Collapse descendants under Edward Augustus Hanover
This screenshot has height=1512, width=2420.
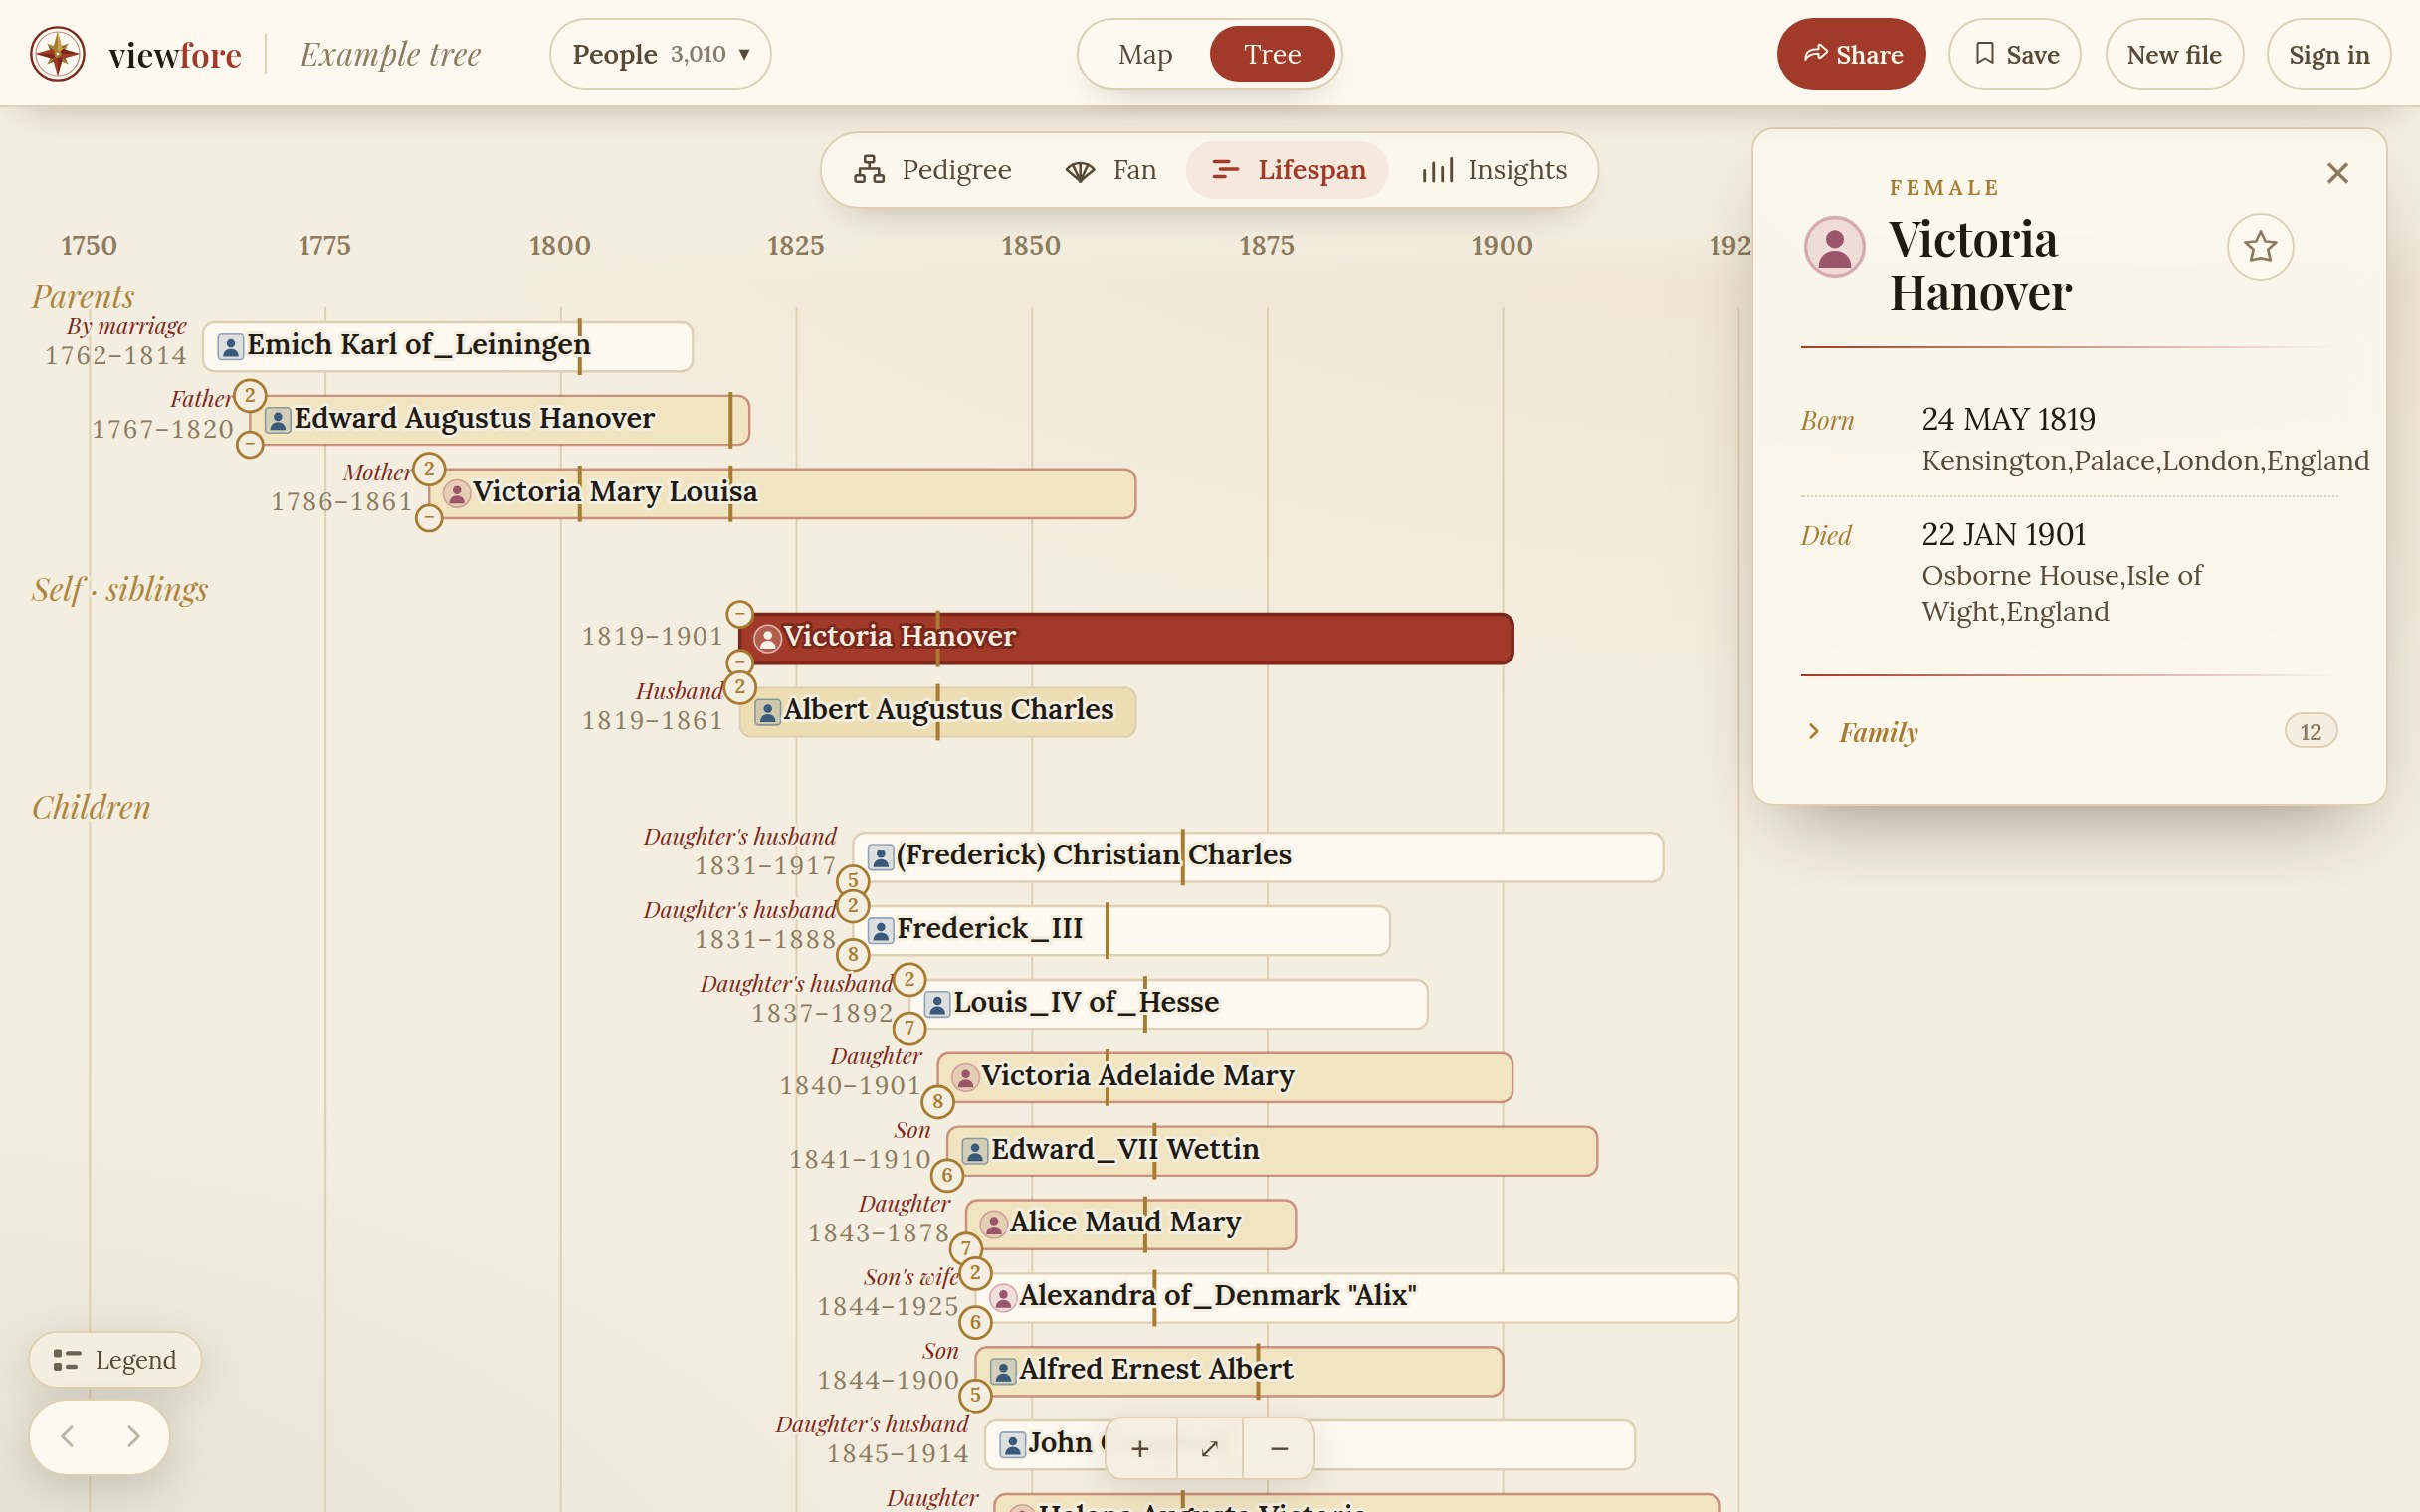pos(250,443)
